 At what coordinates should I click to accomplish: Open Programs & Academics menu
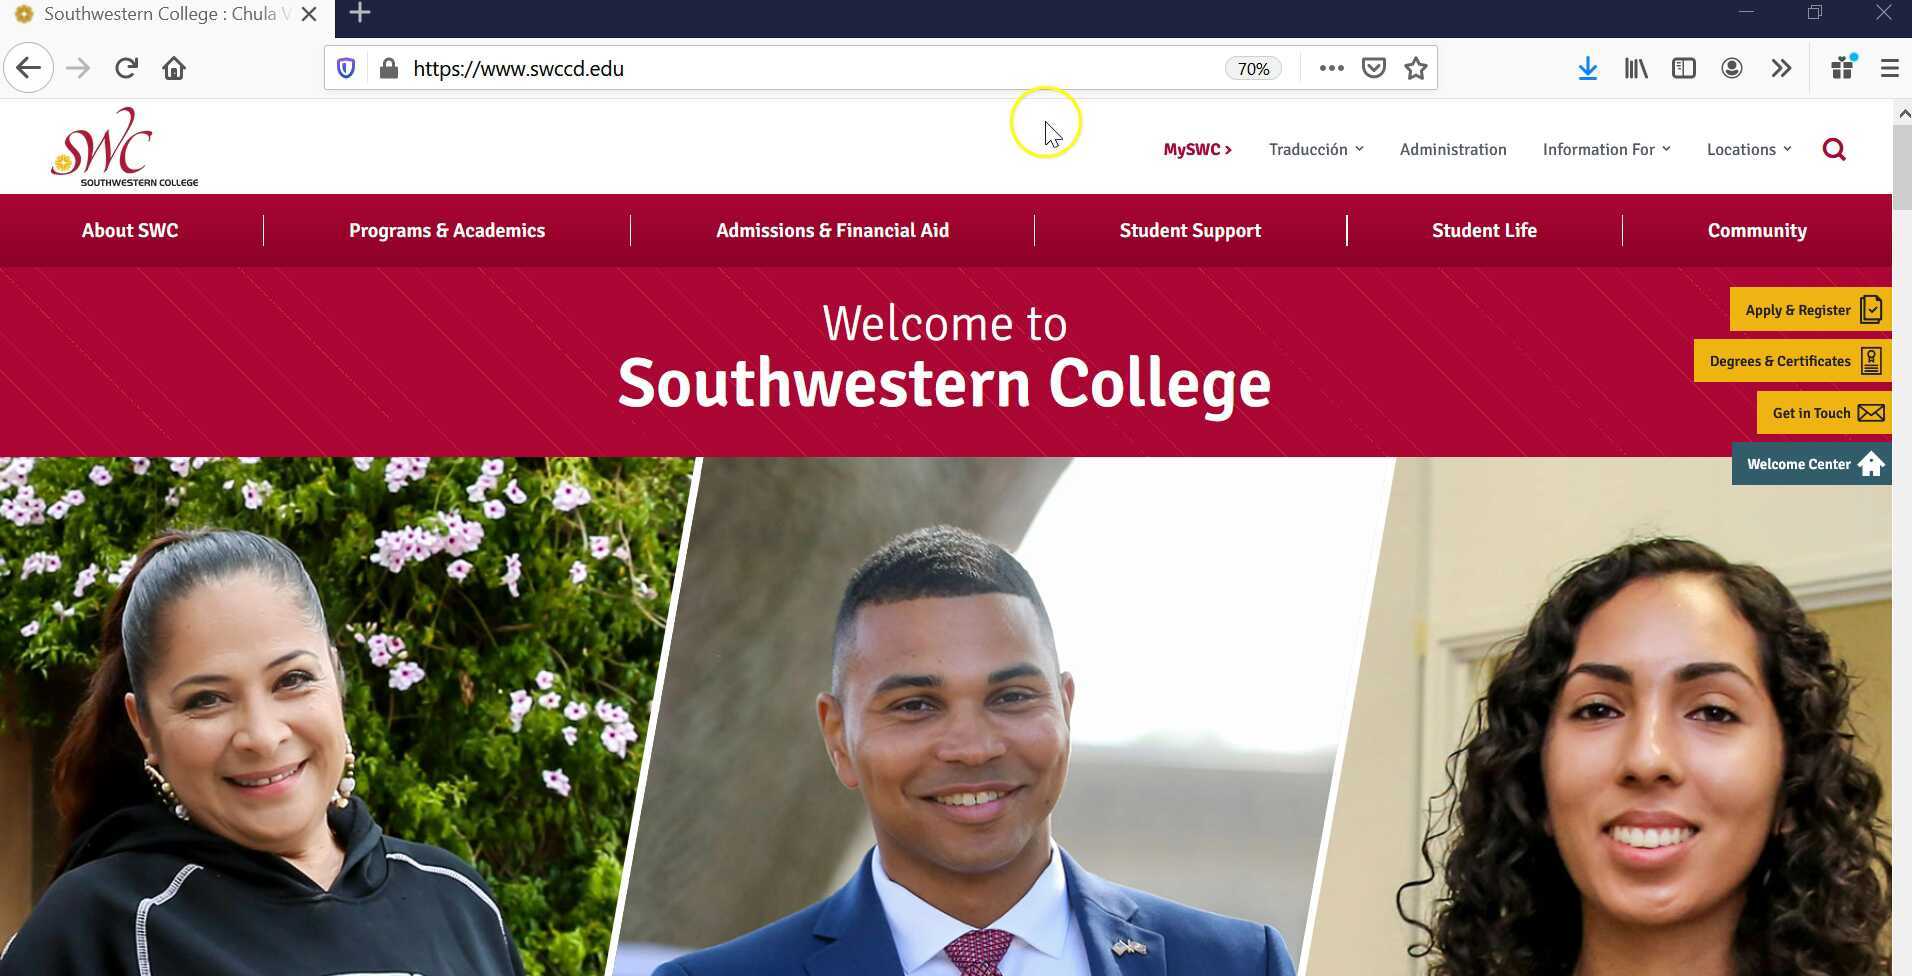coord(447,231)
